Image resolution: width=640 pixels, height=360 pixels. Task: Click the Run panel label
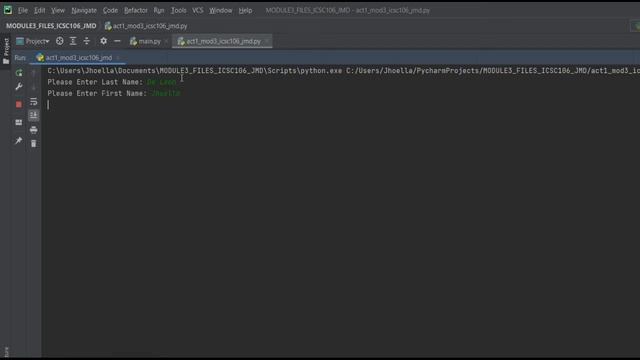point(20,58)
